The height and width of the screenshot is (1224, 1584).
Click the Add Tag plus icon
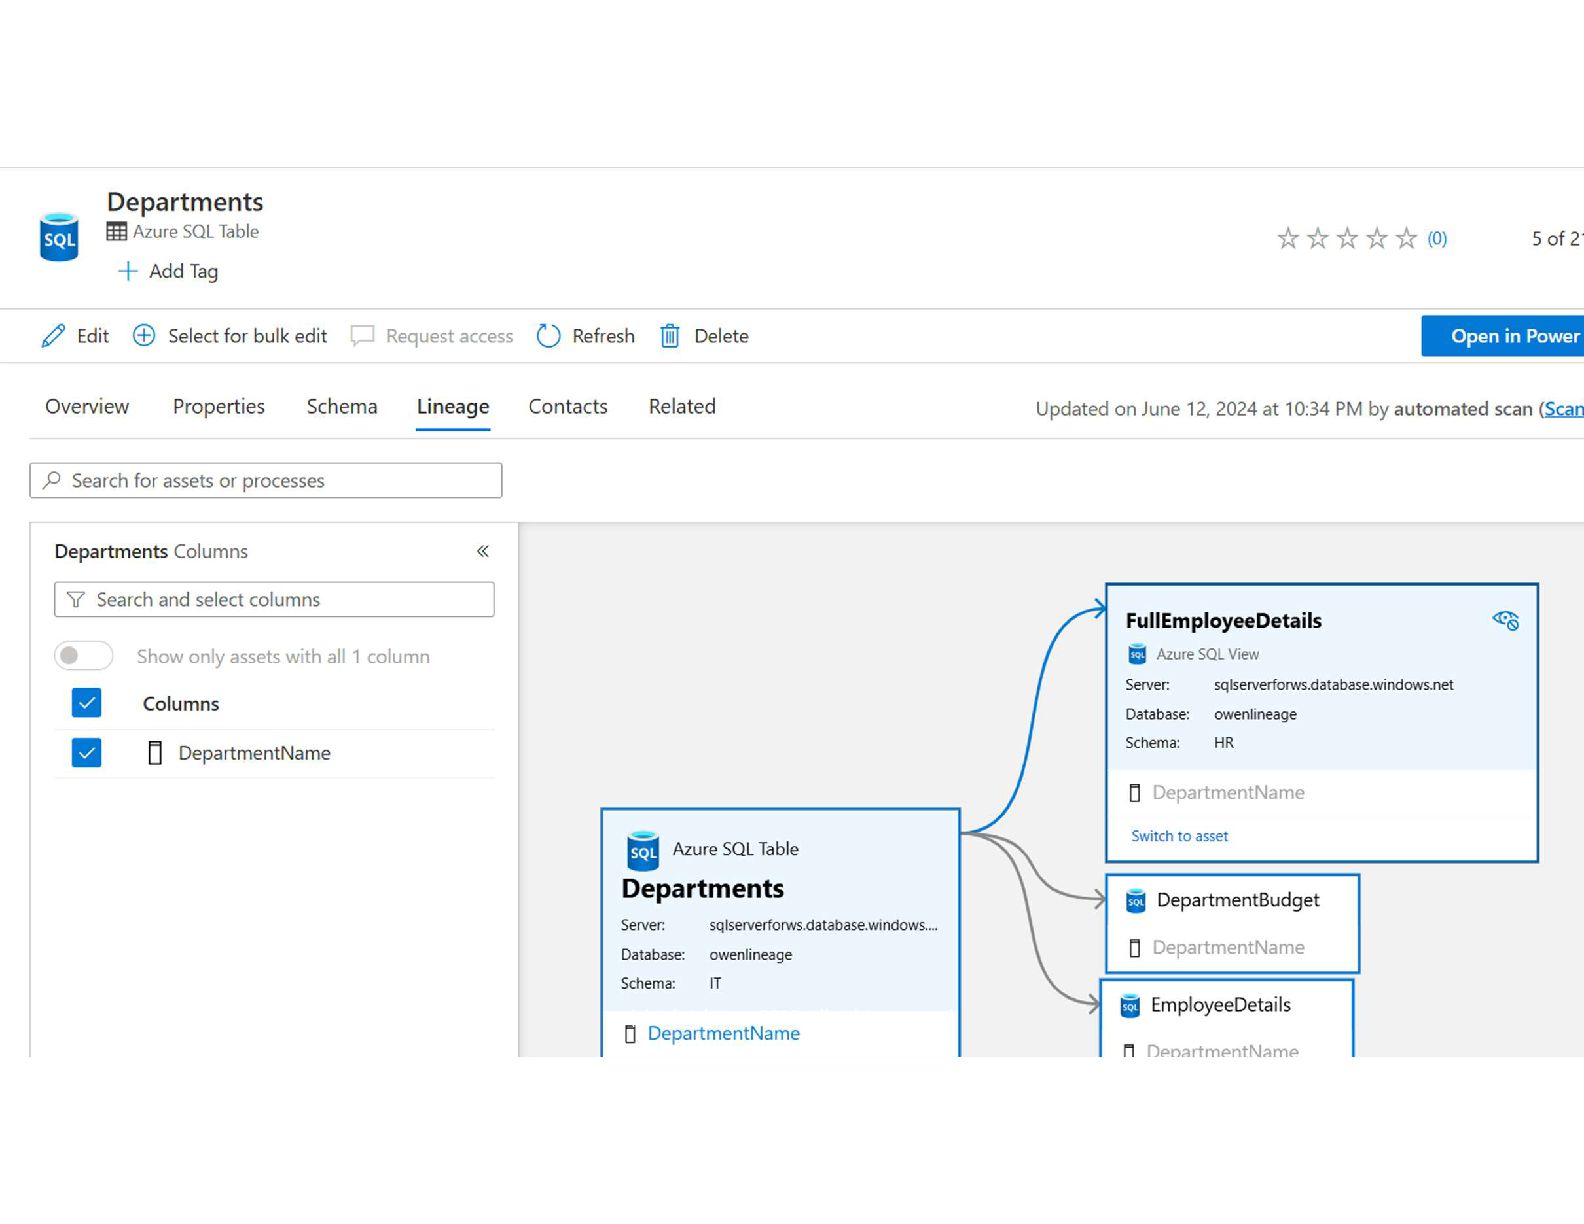click(x=127, y=271)
